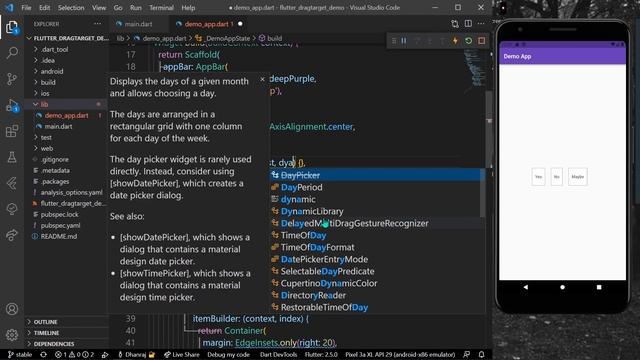Open Dart DevTools from status bar
640x360 pixels.
278,354
